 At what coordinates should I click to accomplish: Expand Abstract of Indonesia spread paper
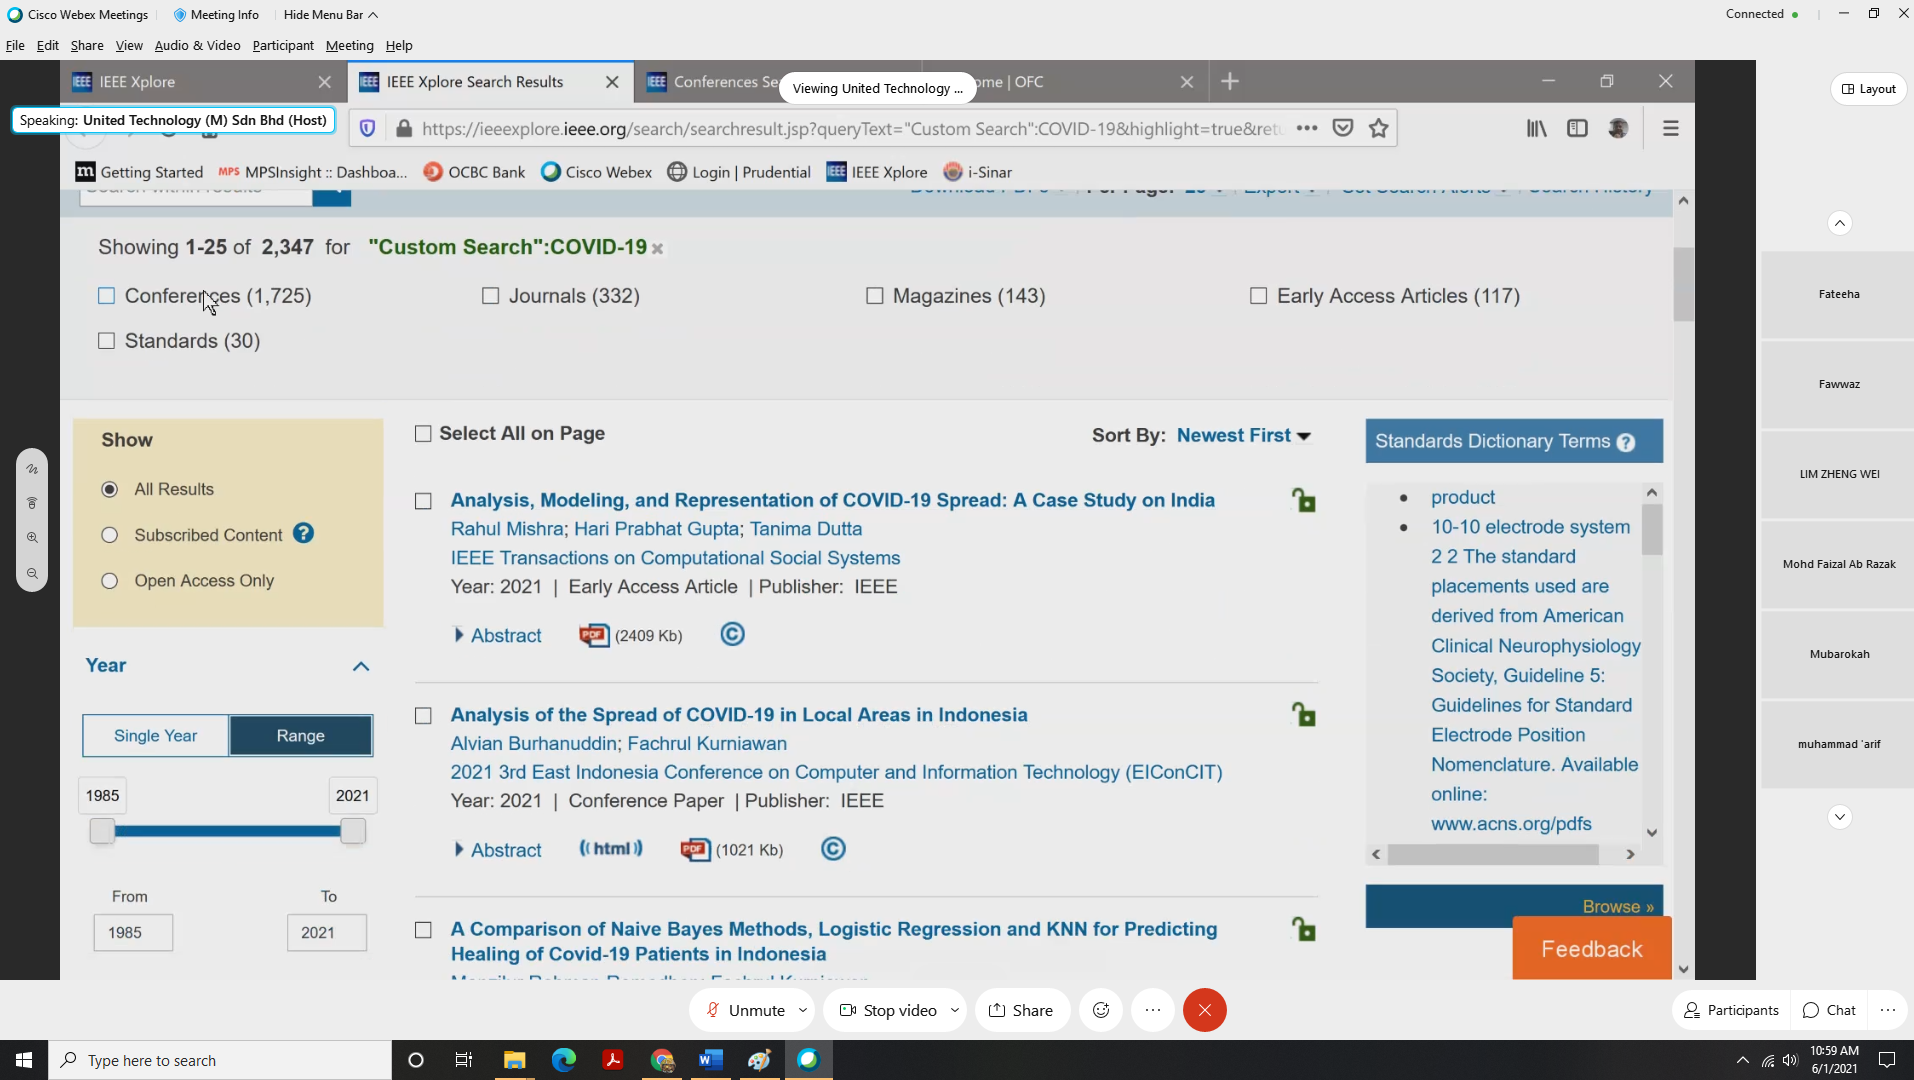pos(498,850)
